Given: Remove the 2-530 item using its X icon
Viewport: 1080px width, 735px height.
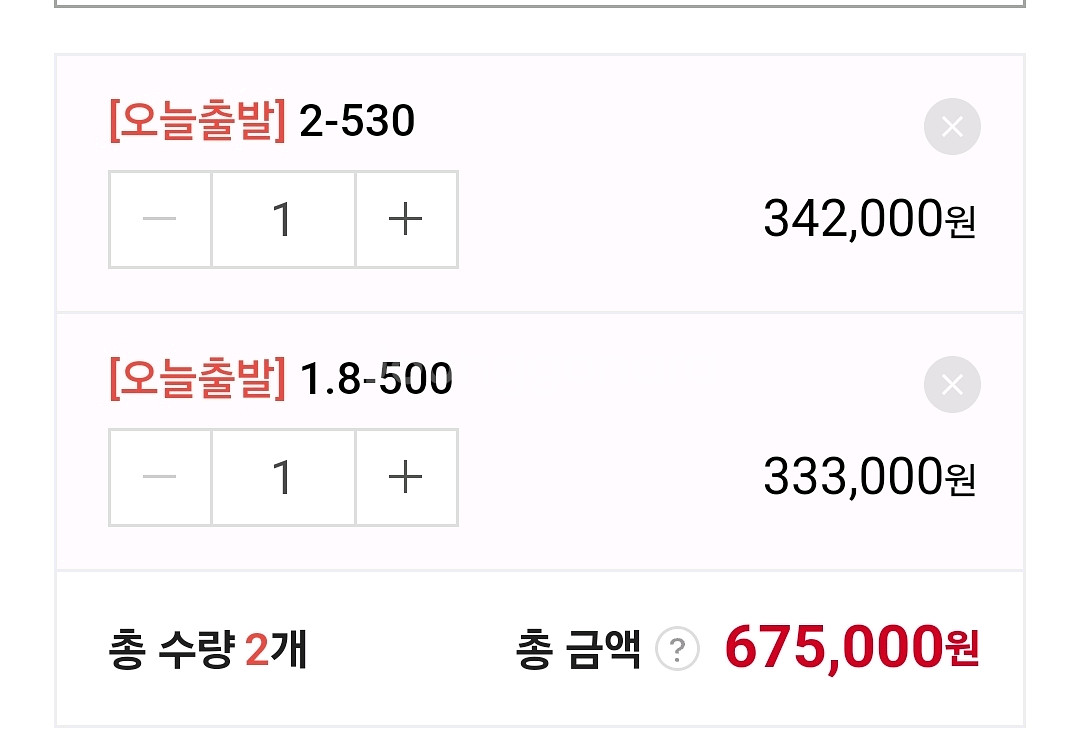Looking at the screenshot, I should pyautogui.click(x=952, y=127).
